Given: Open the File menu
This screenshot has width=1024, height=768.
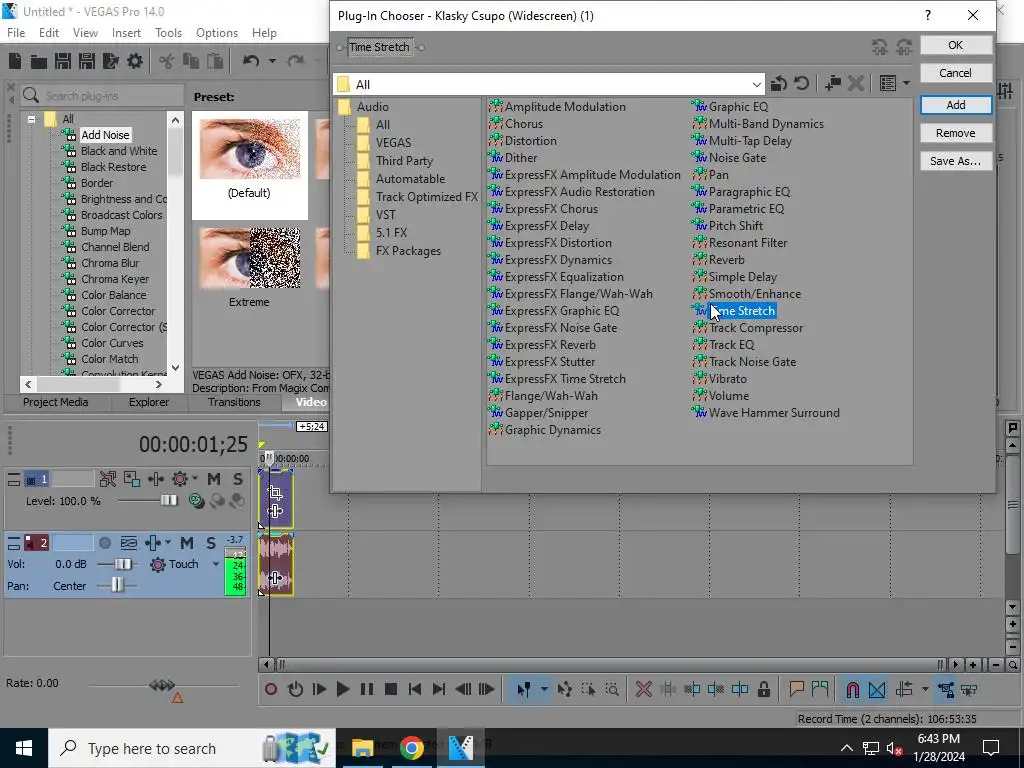Looking at the screenshot, I should tap(16, 33).
